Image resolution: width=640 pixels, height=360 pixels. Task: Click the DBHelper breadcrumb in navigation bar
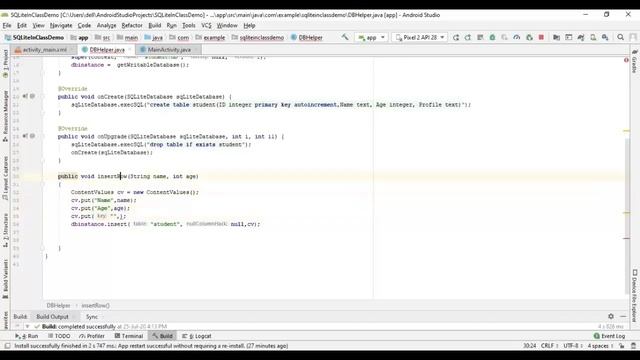coord(310,37)
